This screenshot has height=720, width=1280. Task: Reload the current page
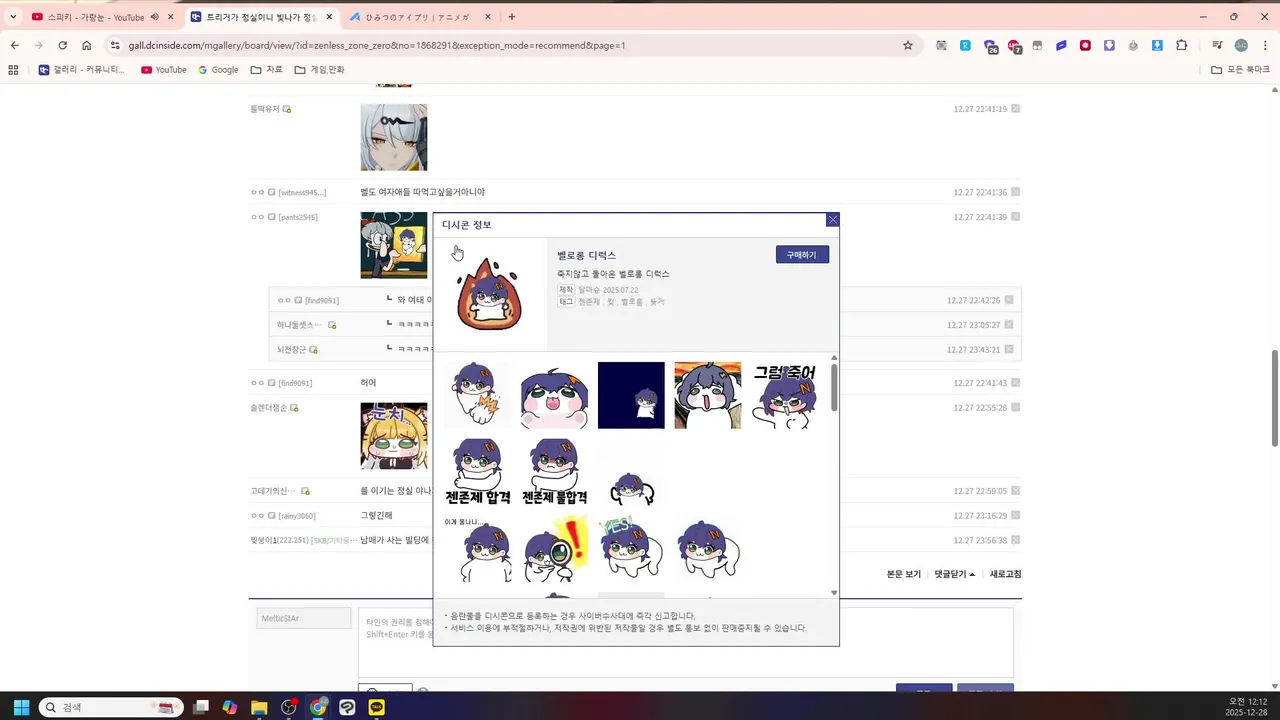(x=62, y=45)
